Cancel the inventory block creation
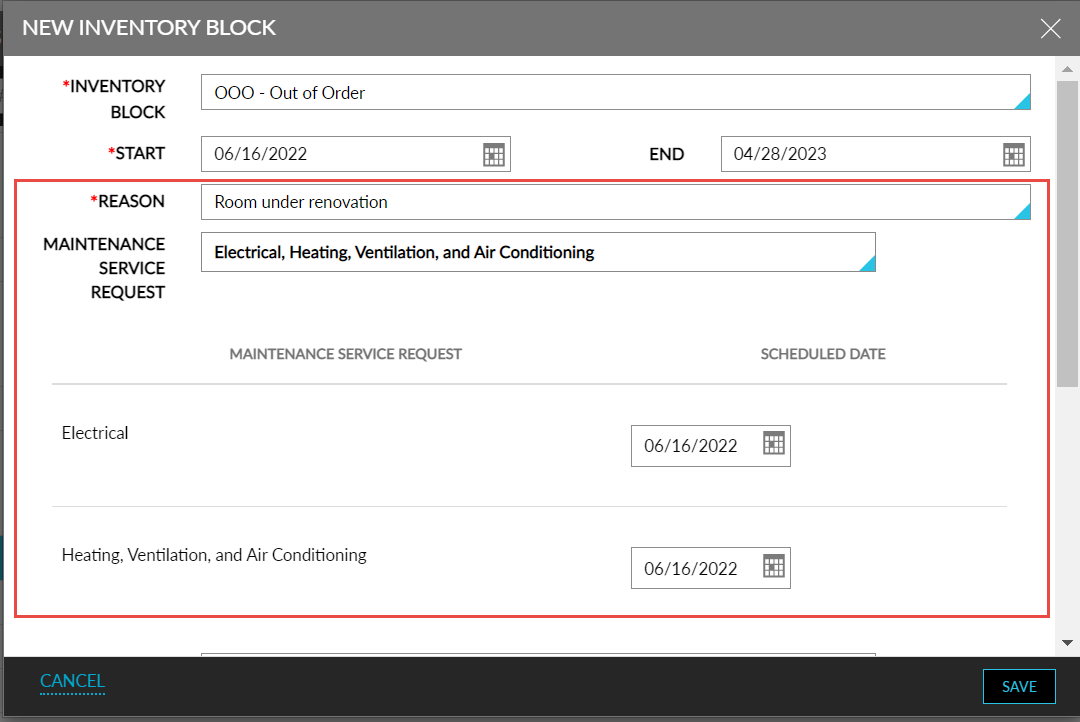This screenshot has width=1080, height=722. click(x=72, y=680)
